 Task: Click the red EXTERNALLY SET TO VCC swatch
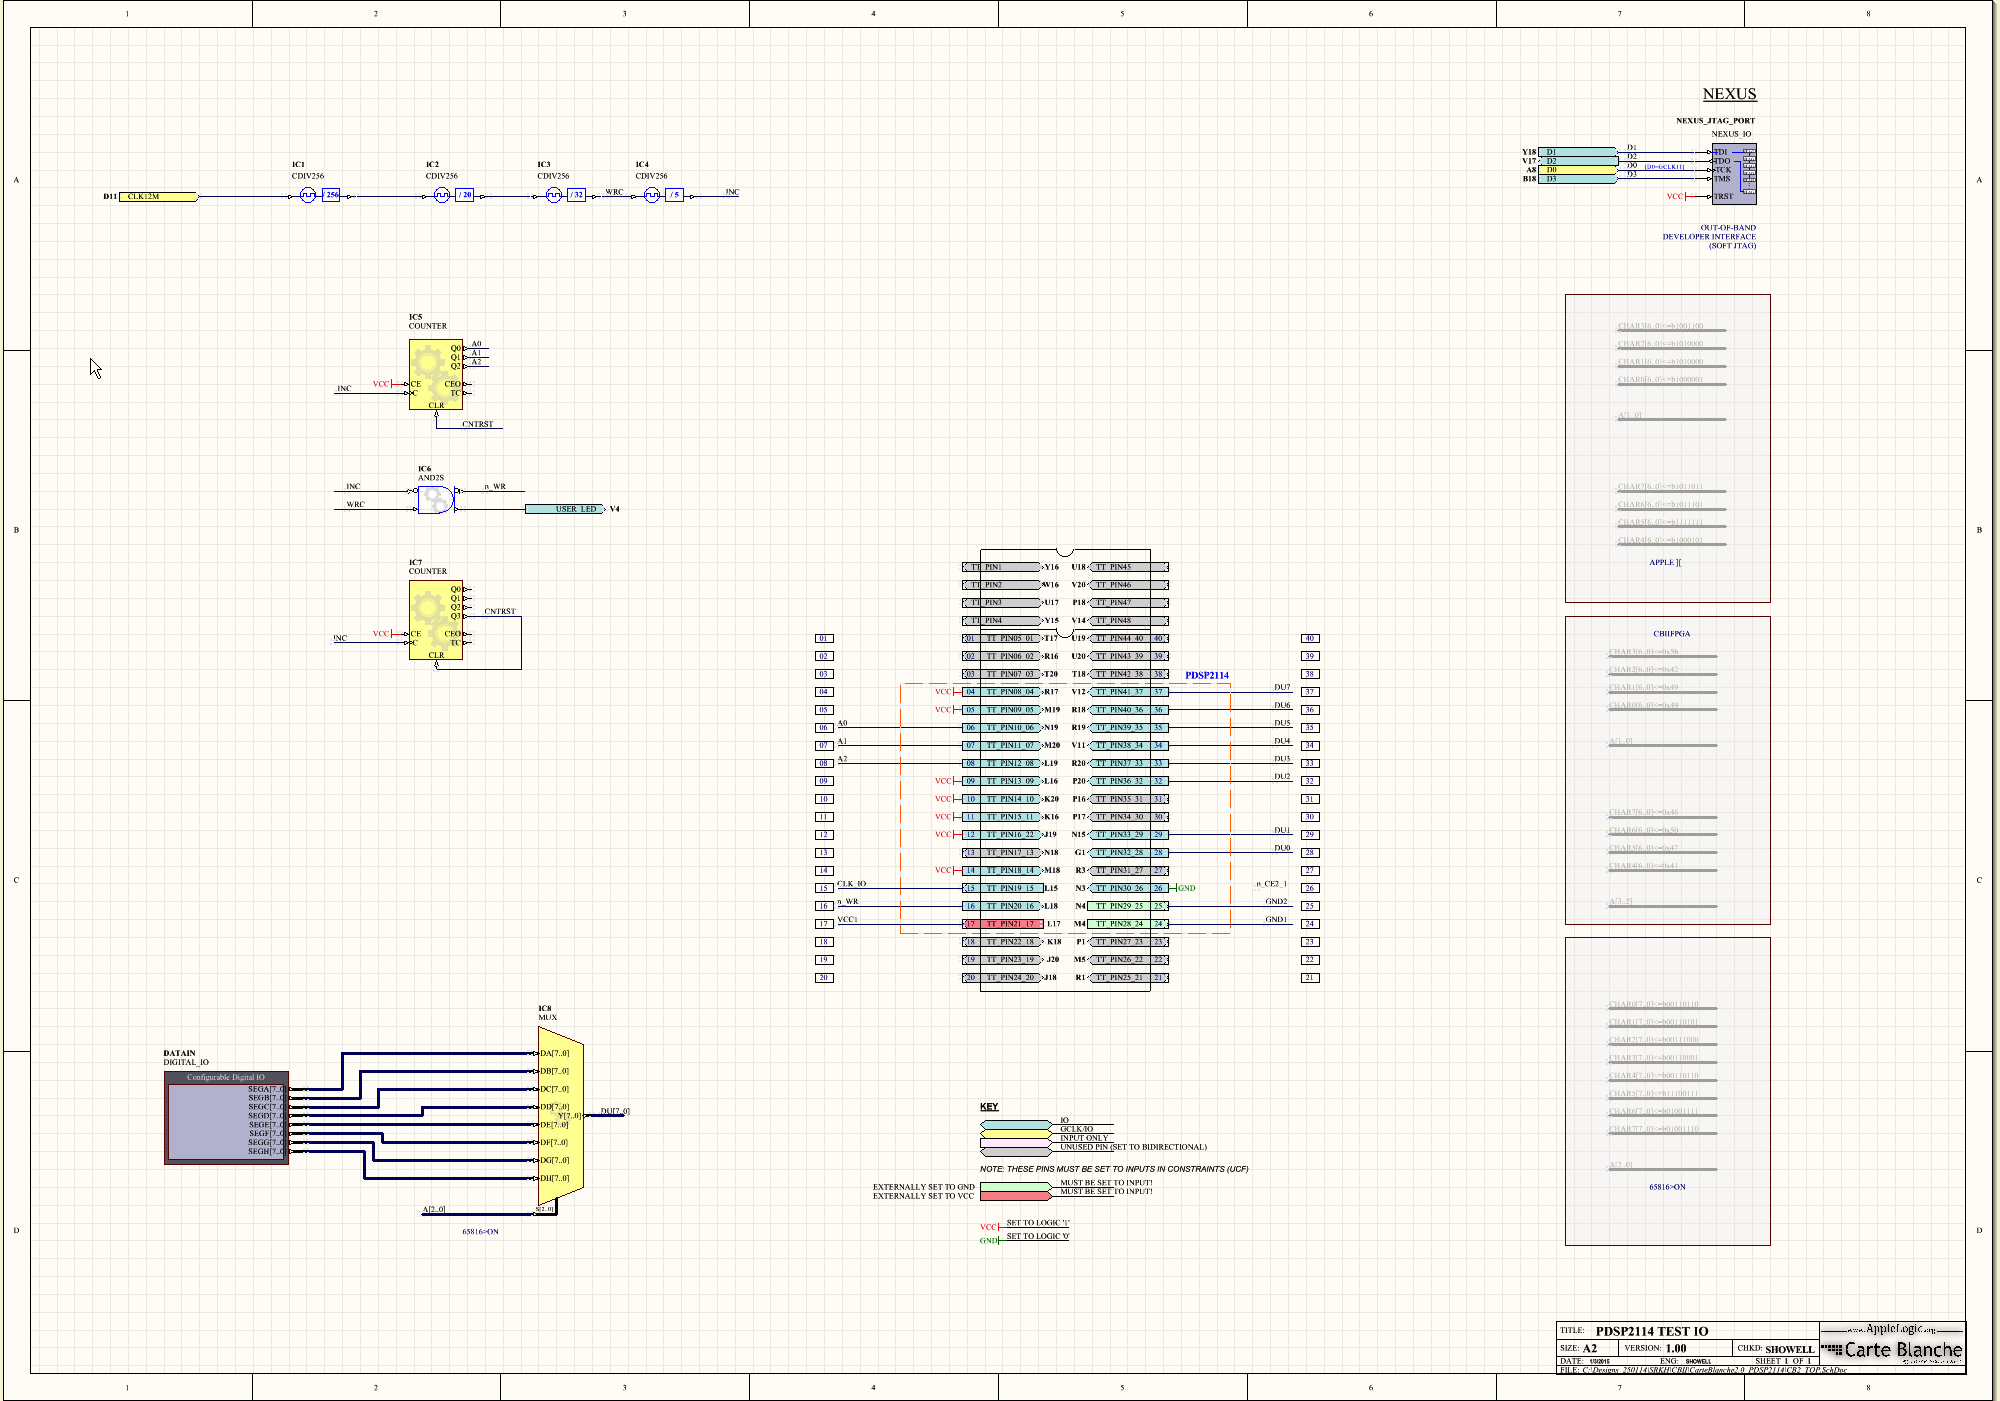[1016, 1196]
